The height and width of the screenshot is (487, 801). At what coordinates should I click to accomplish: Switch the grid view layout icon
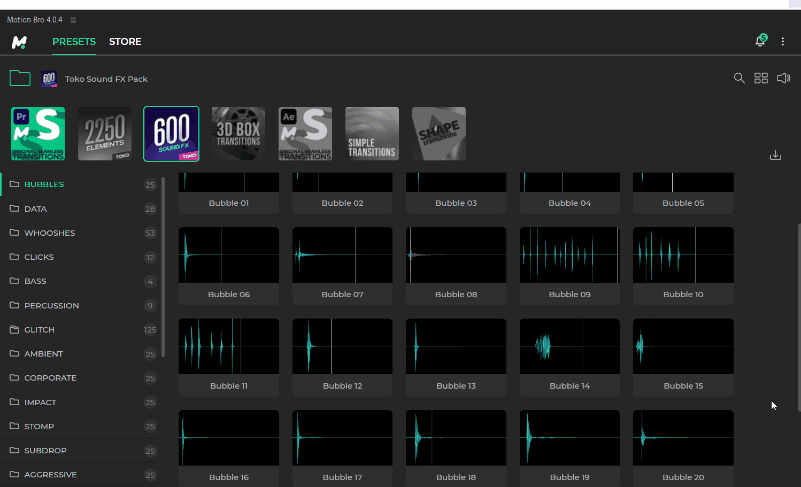pyautogui.click(x=761, y=78)
